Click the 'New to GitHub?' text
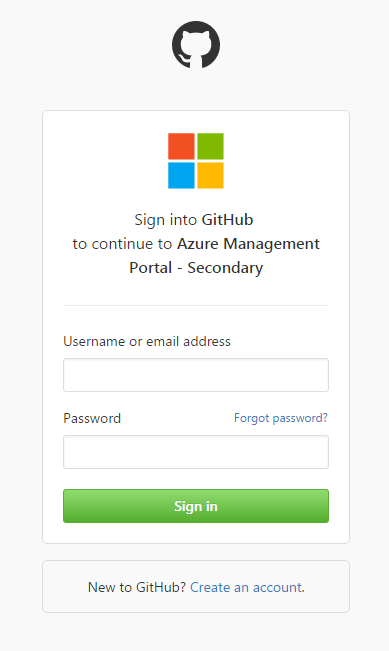Viewport: 389px width, 651px height. pyautogui.click(x=137, y=587)
